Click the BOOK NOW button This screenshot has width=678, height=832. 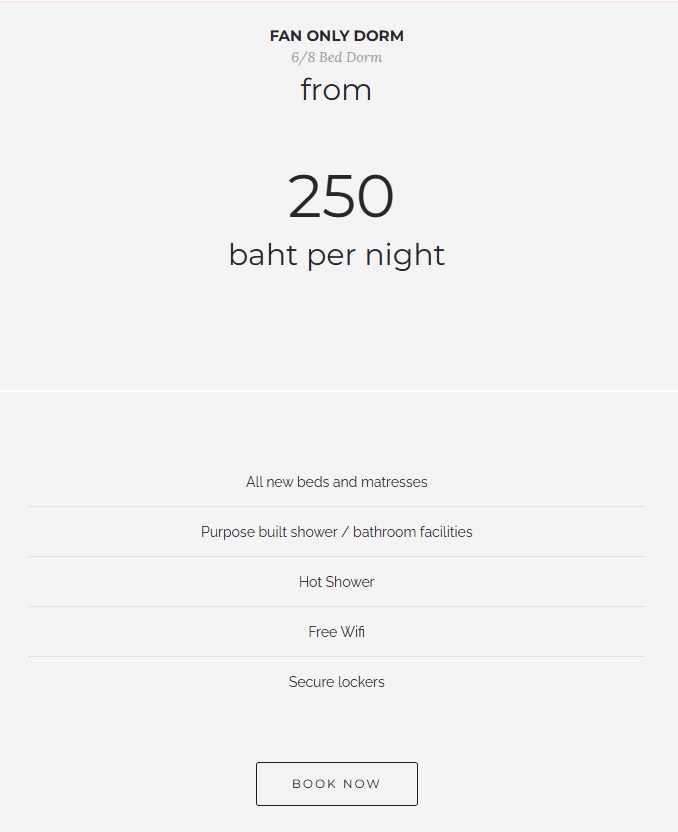(337, 784)
